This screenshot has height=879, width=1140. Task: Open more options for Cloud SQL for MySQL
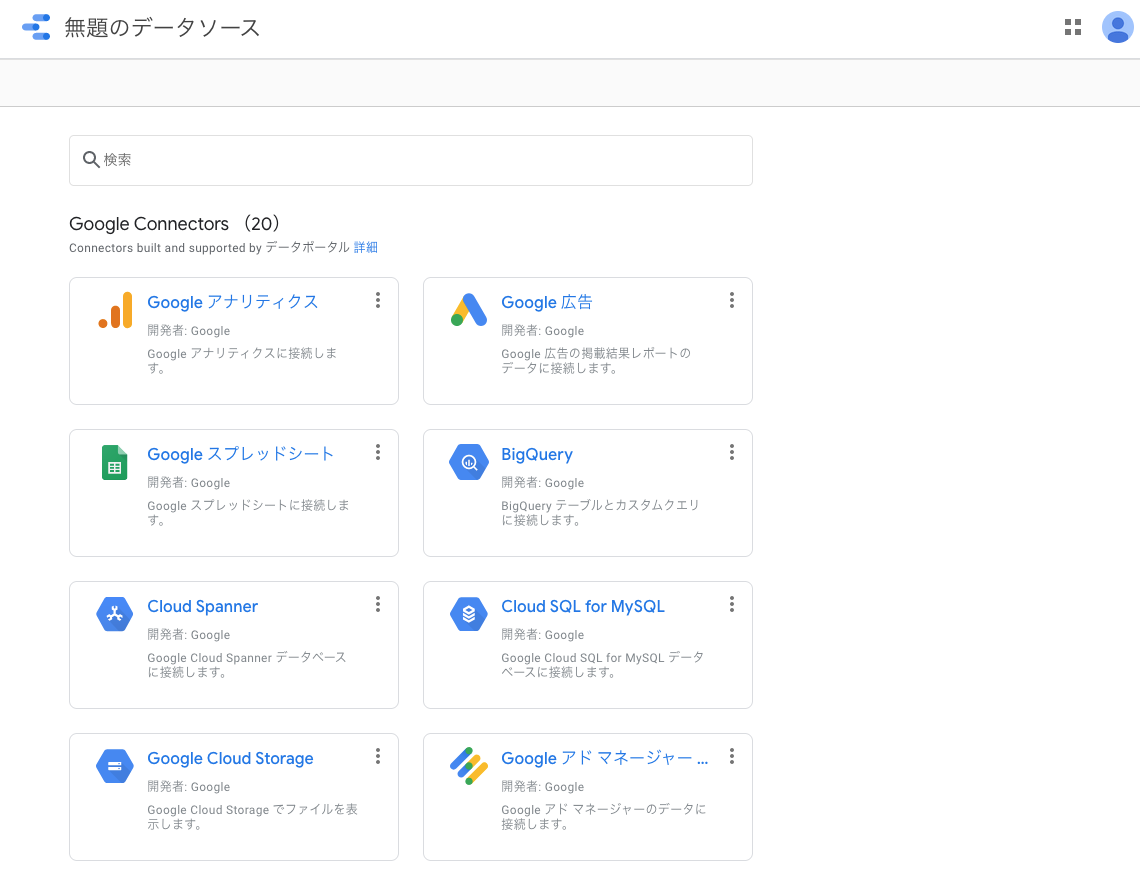coord(732,604)
